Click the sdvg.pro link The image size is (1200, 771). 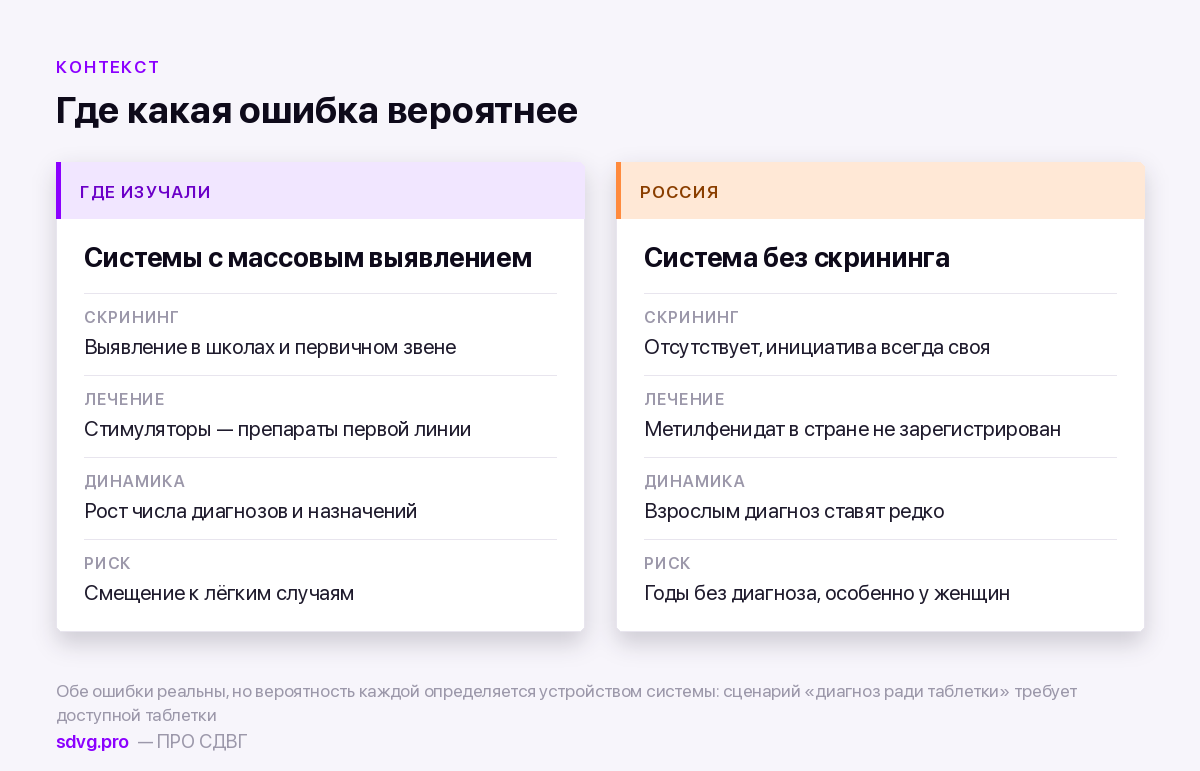pyautogui.click(x=92, y=742)
